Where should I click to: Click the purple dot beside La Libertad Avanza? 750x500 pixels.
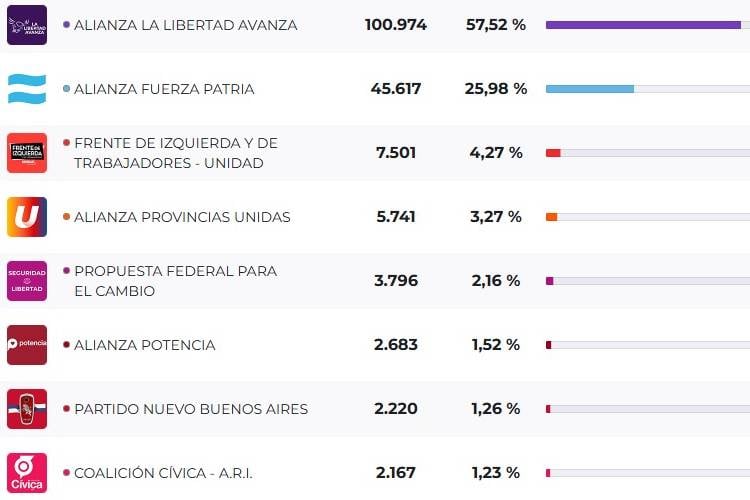[x=66, y=25]
